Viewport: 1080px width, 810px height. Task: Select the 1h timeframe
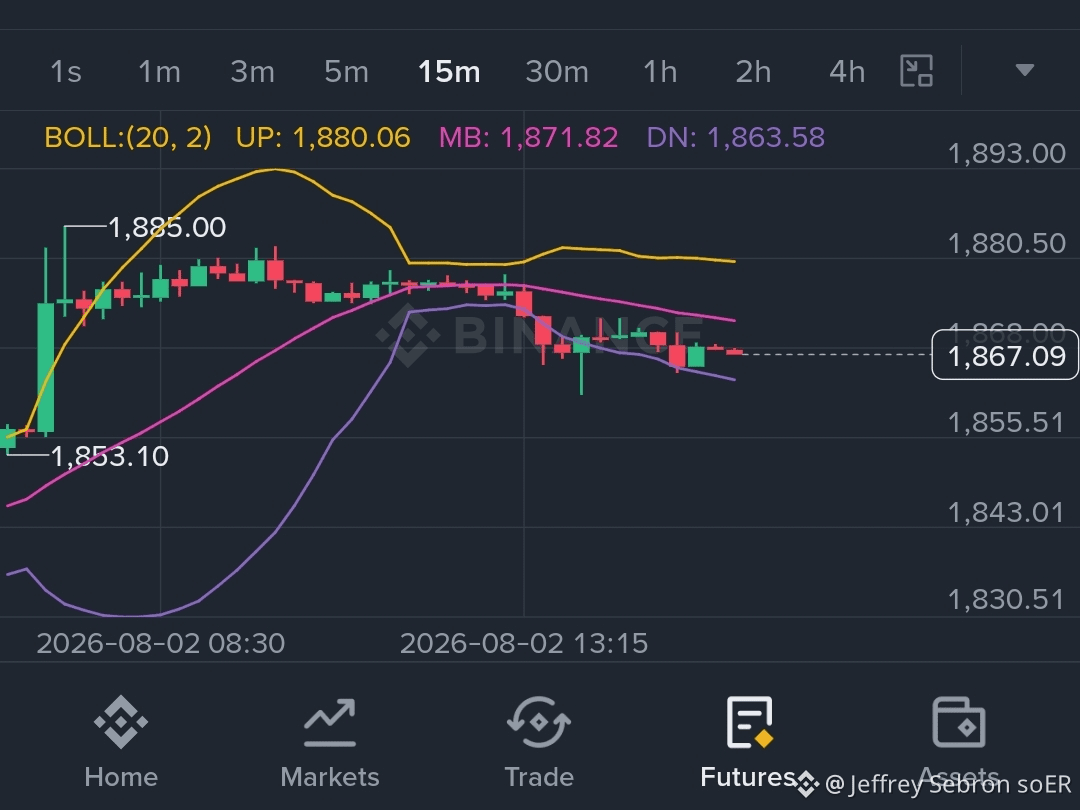pyautogui.click(x=659, y=72)
